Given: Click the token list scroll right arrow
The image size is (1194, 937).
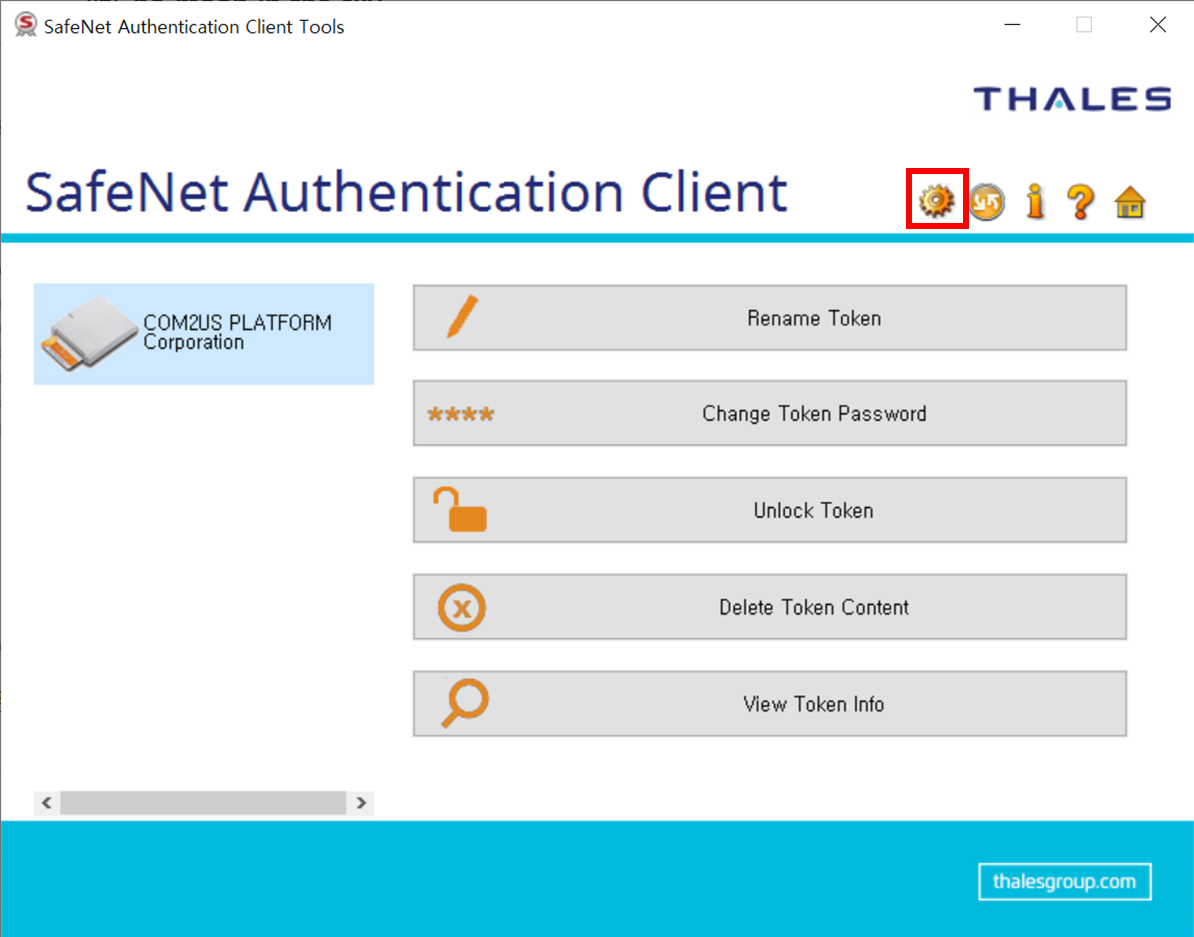Looking at the screenshot, I should pos(361,802).
